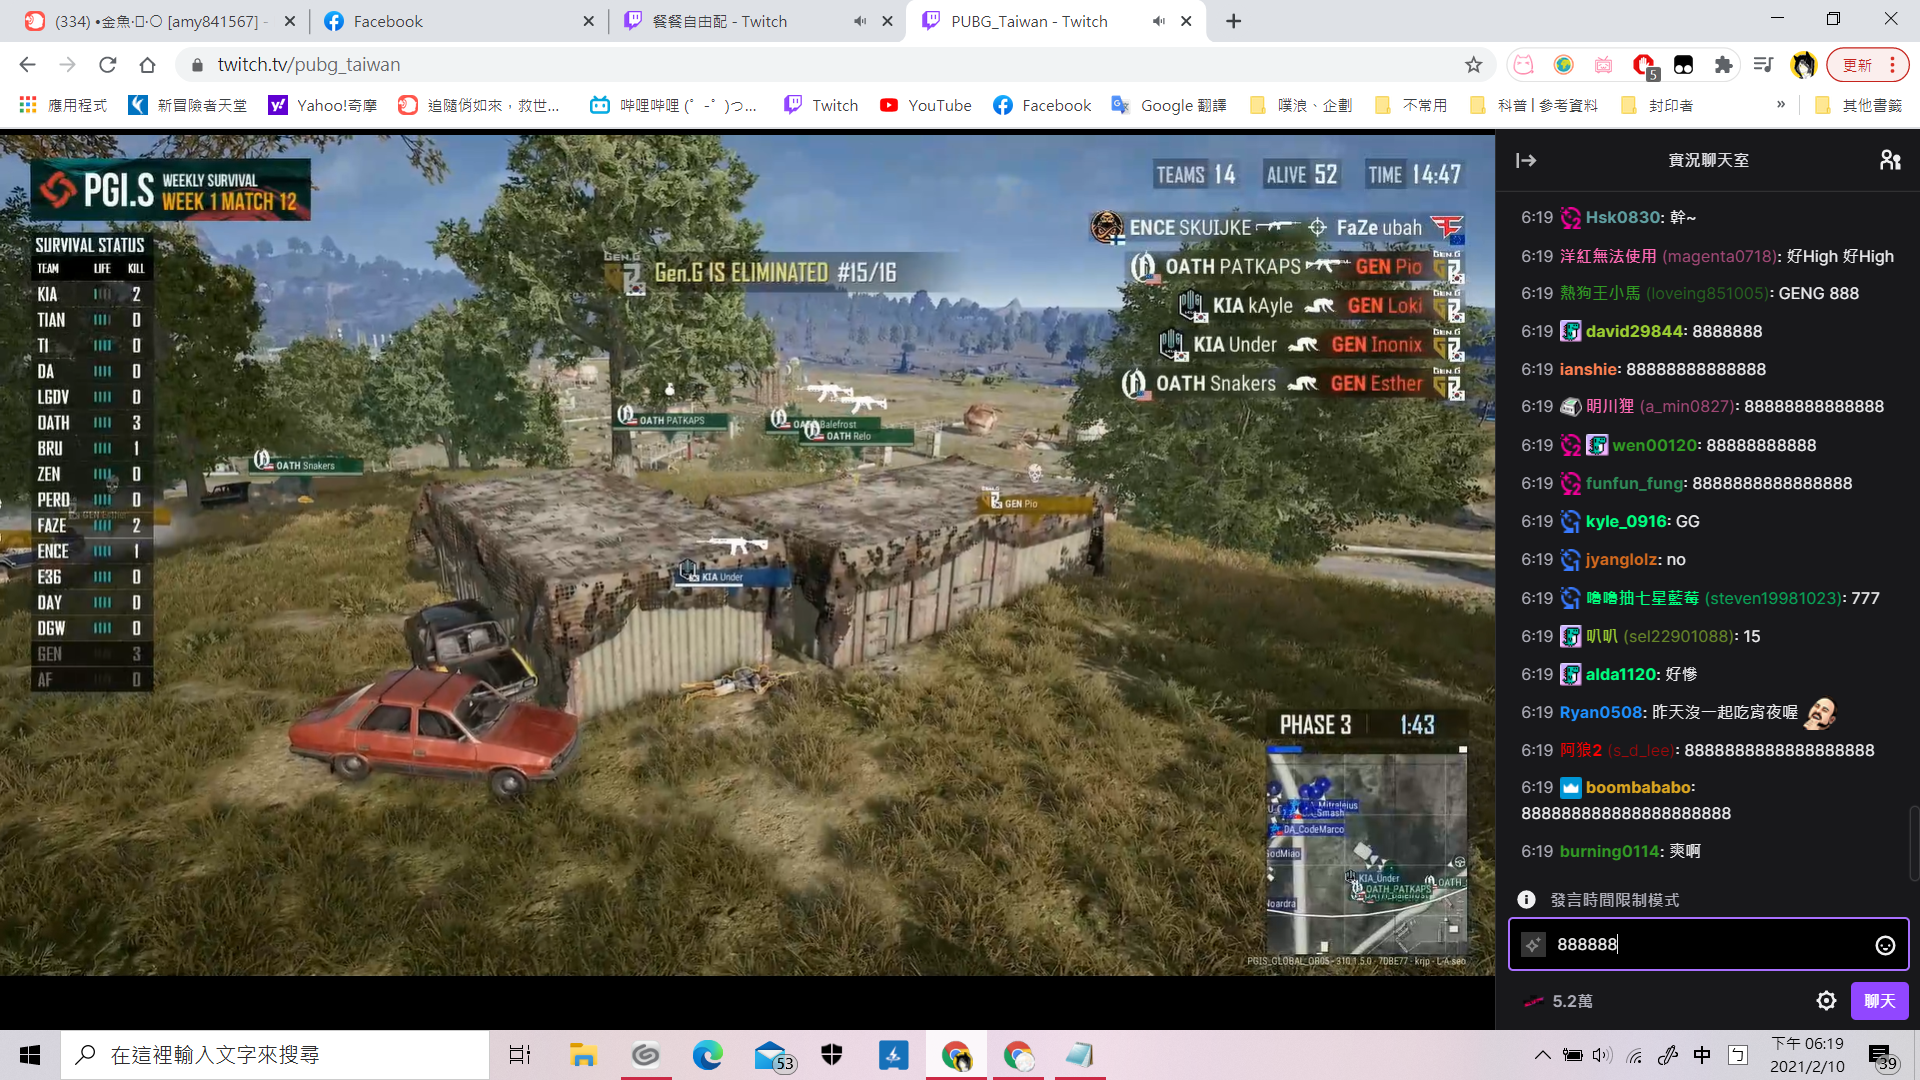Click the Chrome profile avatar
Viewport: 1920px width, 1080px height.
click(x=1803, y=65)
